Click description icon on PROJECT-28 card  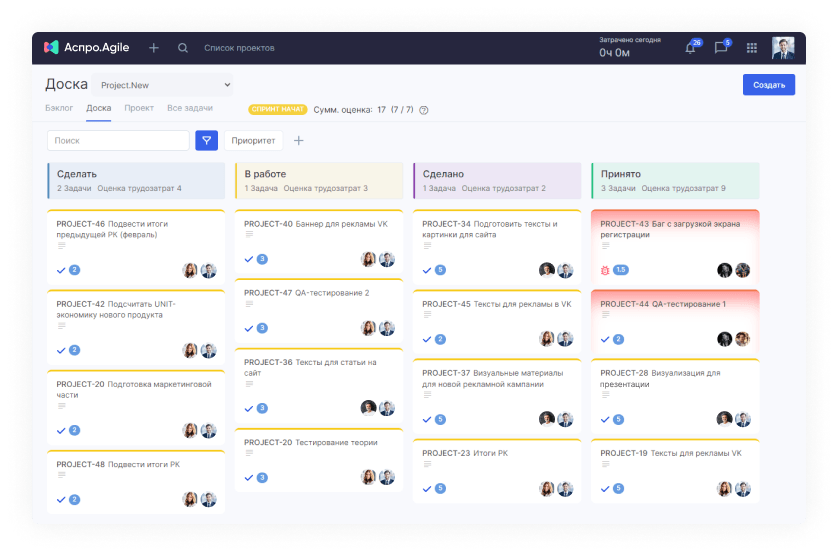(x=606, y=395)
